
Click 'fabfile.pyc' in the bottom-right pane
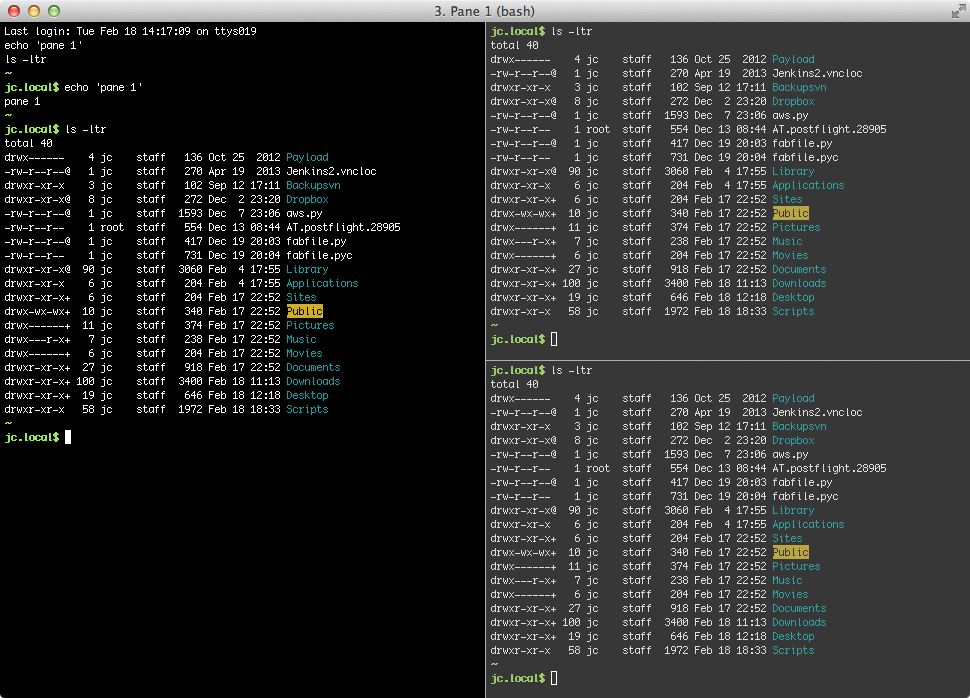[x=805, y=496]
